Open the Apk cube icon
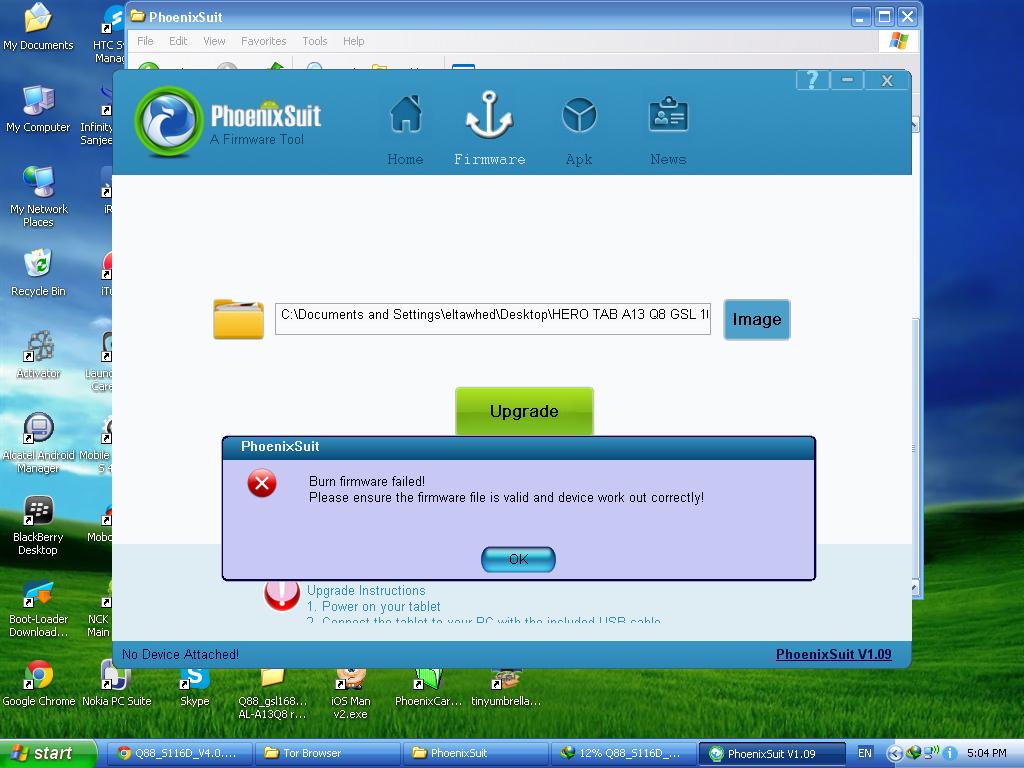The image size is (1024, 768). 579,116
